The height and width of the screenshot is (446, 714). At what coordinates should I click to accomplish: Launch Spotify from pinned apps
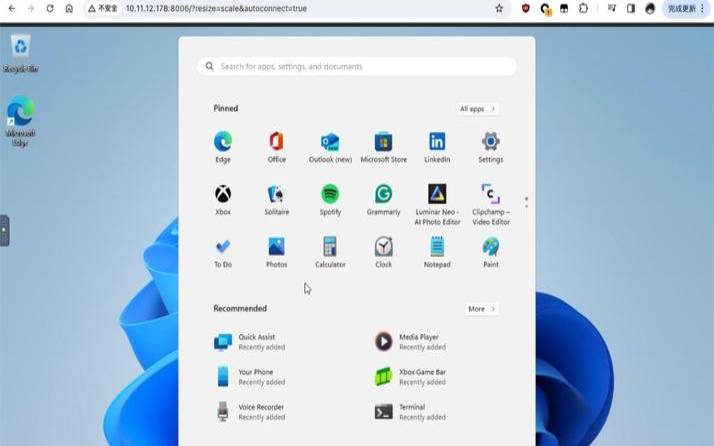coord(330,200)
